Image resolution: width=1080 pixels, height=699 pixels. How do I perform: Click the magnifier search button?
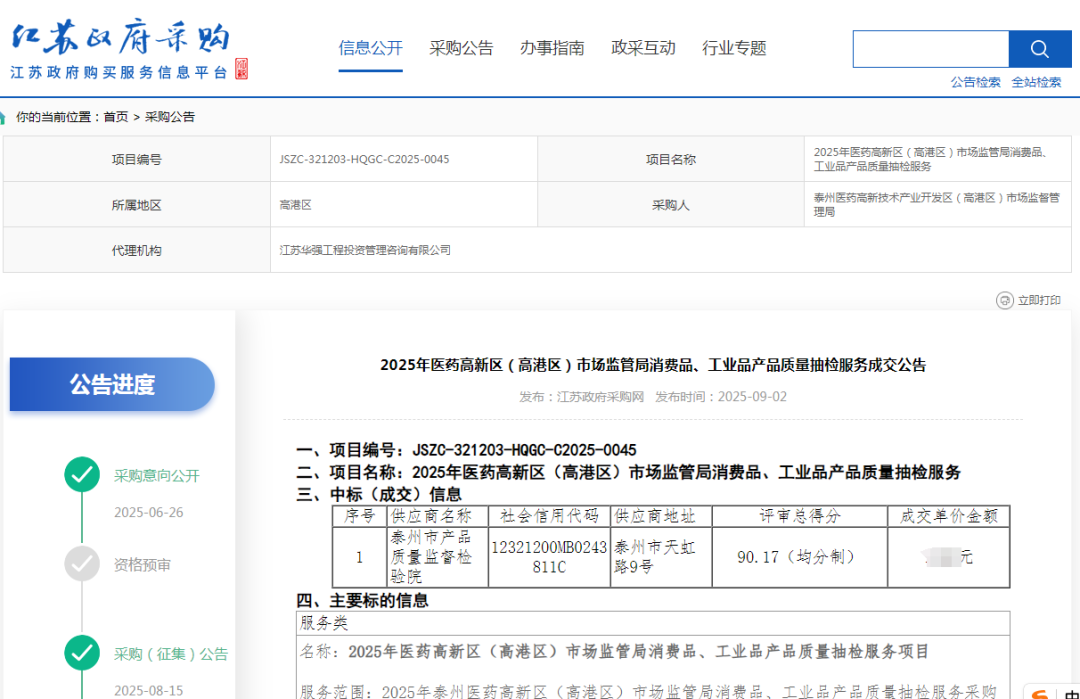(1040, 49)
